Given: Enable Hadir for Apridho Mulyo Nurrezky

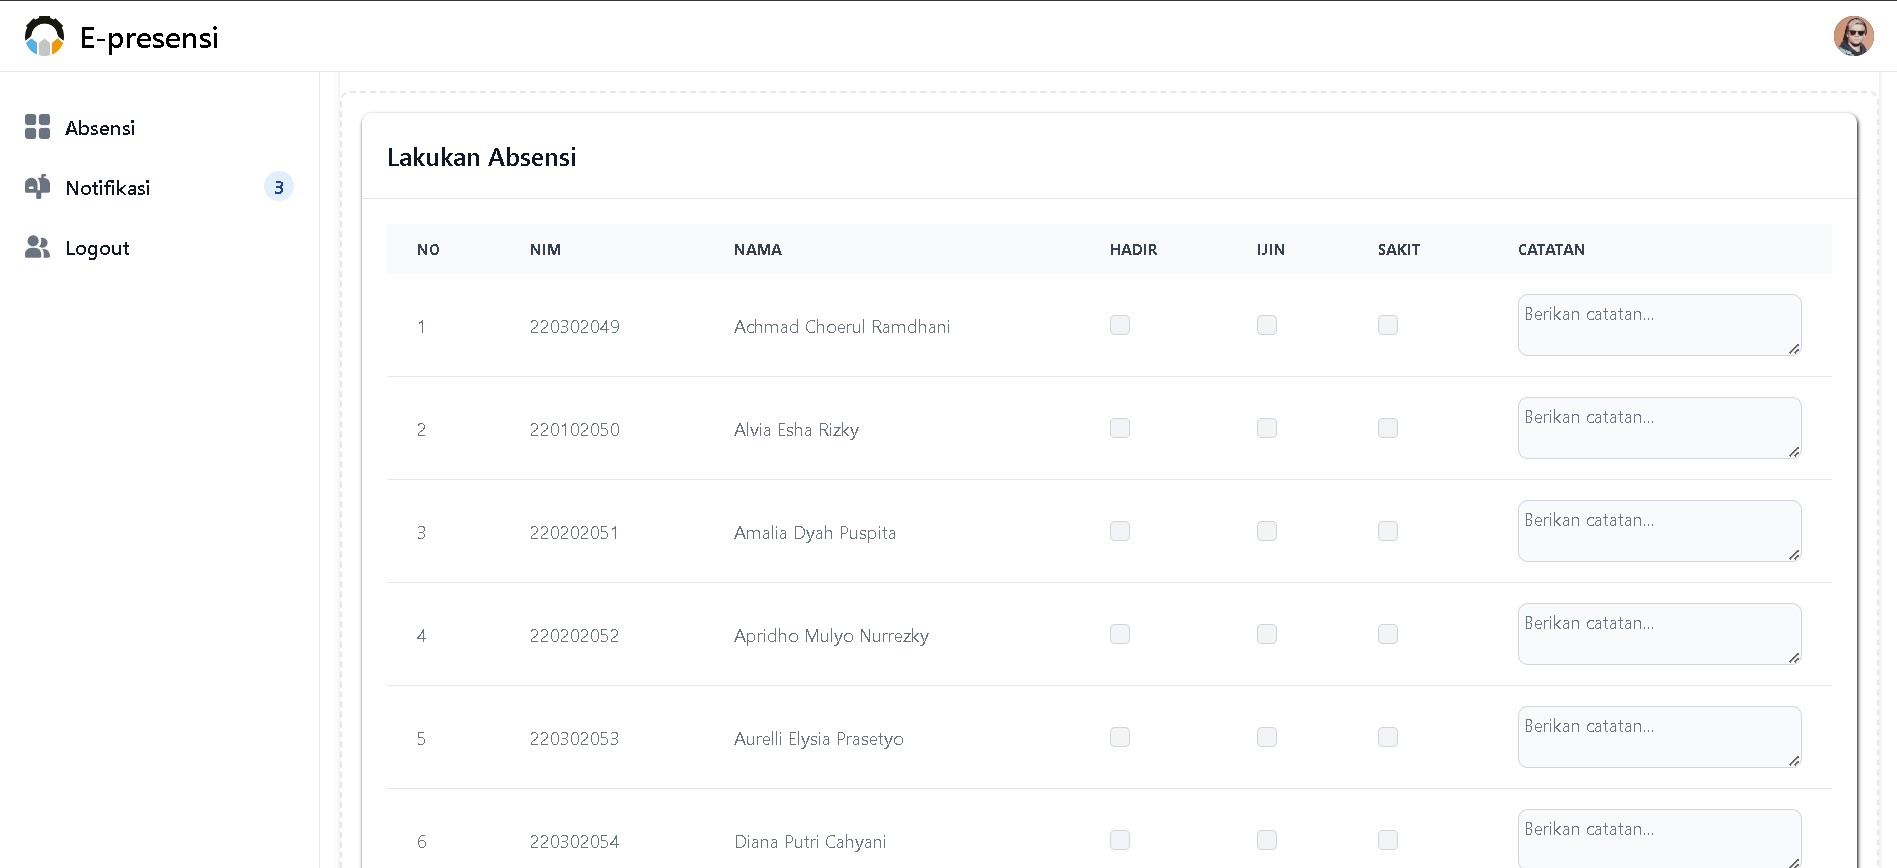Looking at the screenshot, I should click(1120, 634).
